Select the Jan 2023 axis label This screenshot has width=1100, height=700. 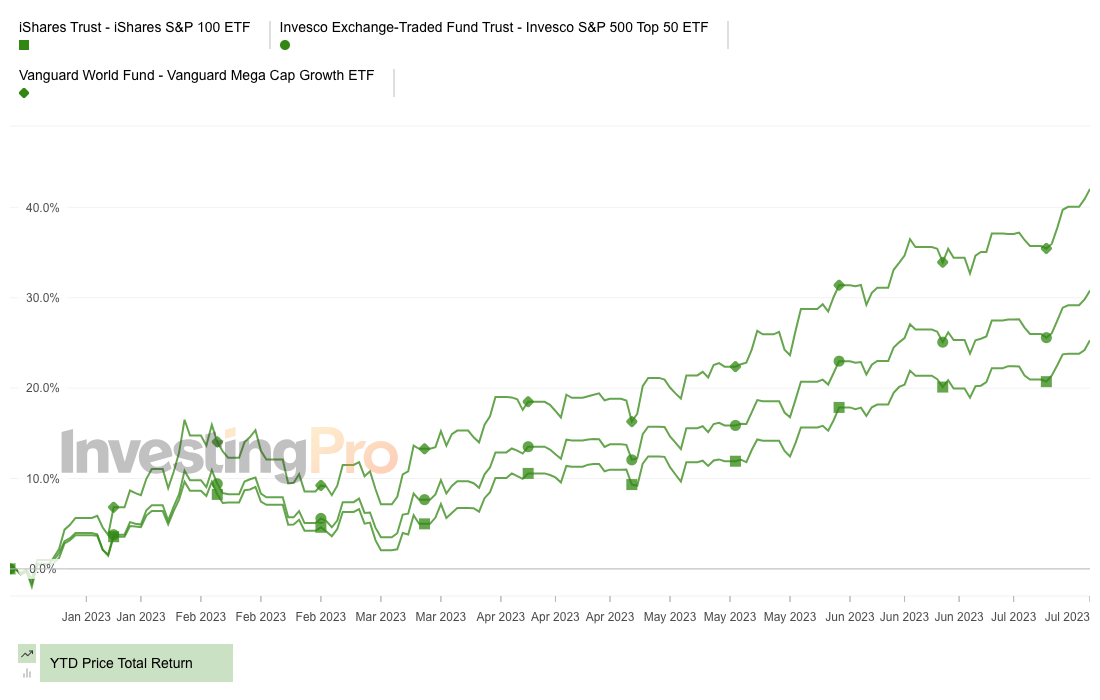[x=86, y=617]
